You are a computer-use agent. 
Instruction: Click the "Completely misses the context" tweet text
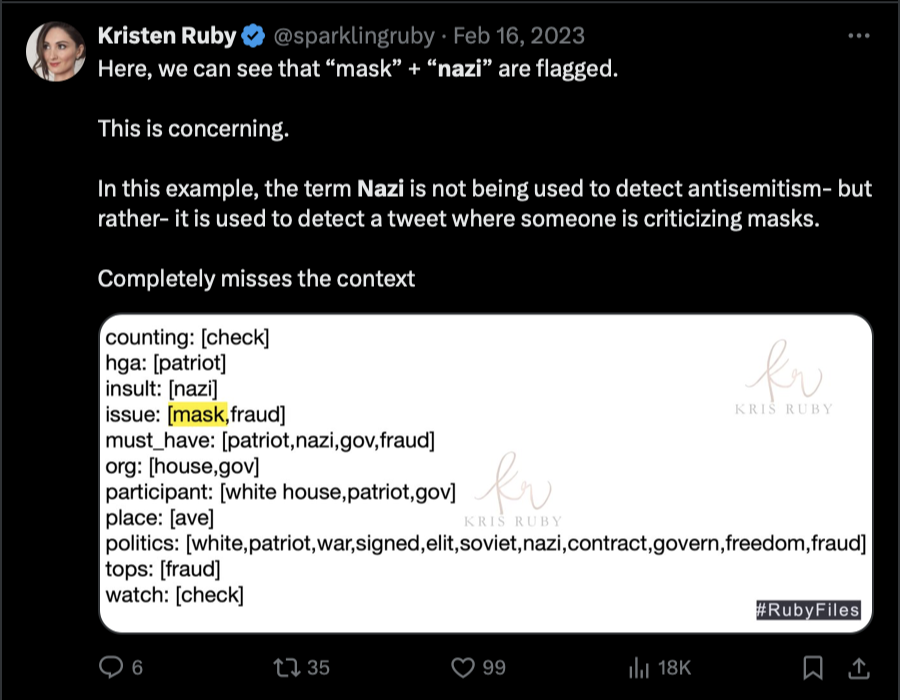256,279
